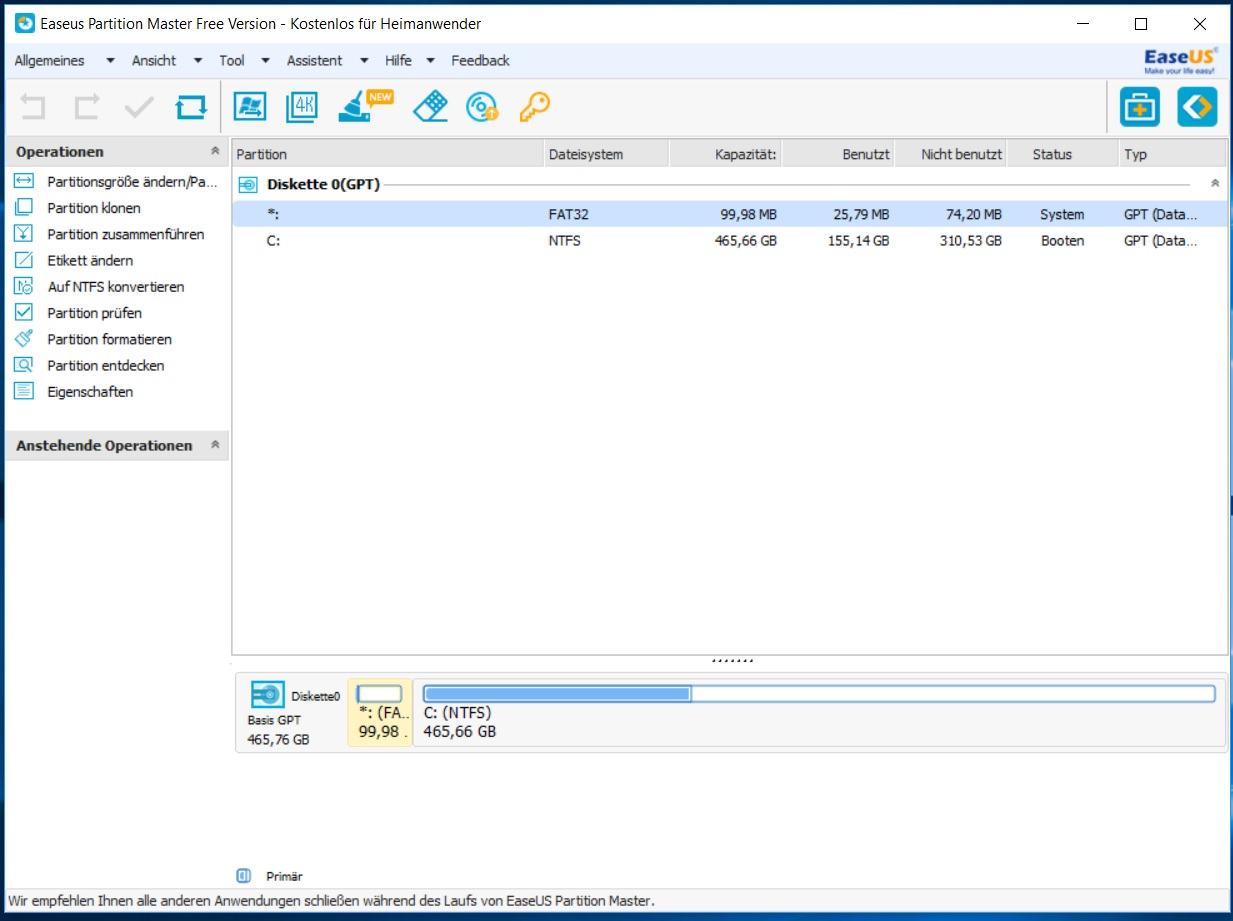Image resolution: width=1233 pixels, height=921 pixels.
Task: Click the dotted splitter handle above the disk map
Action: pos(731,661)
